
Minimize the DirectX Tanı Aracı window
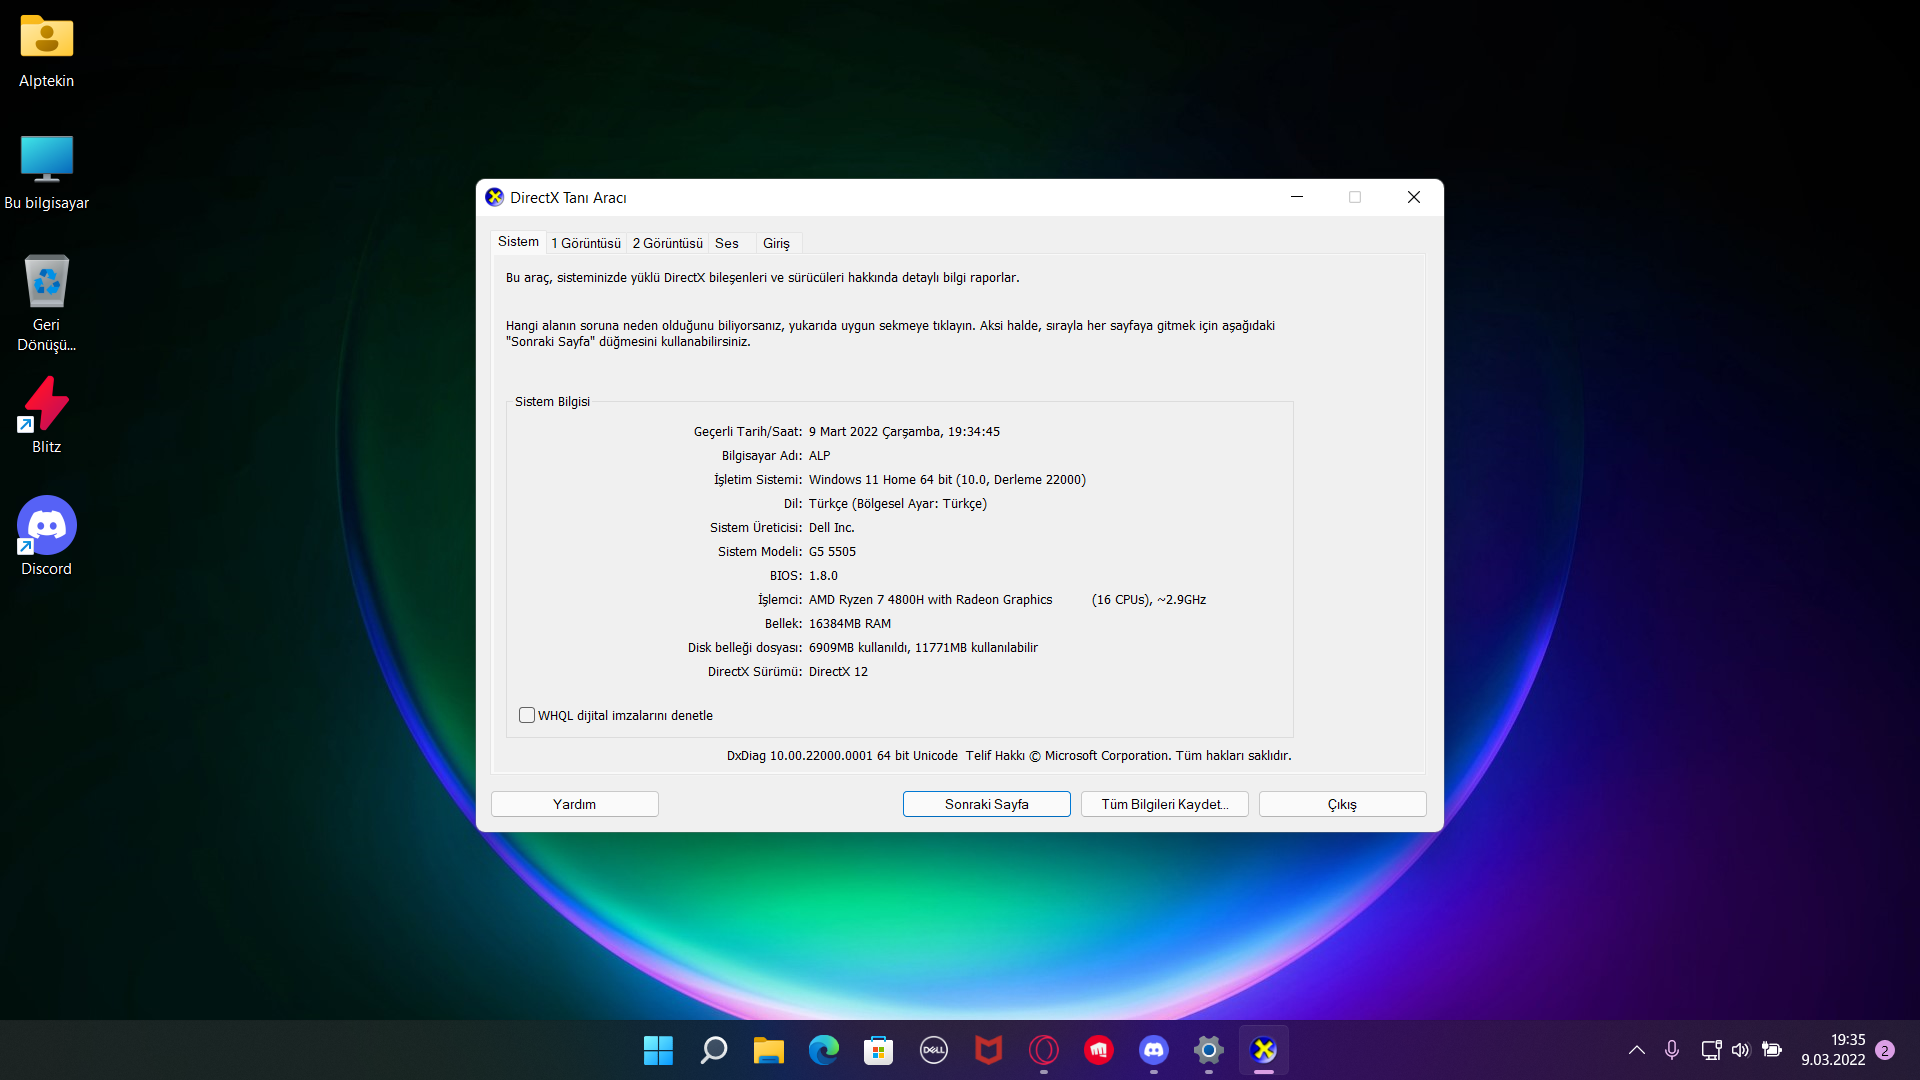coord(1297,197)
